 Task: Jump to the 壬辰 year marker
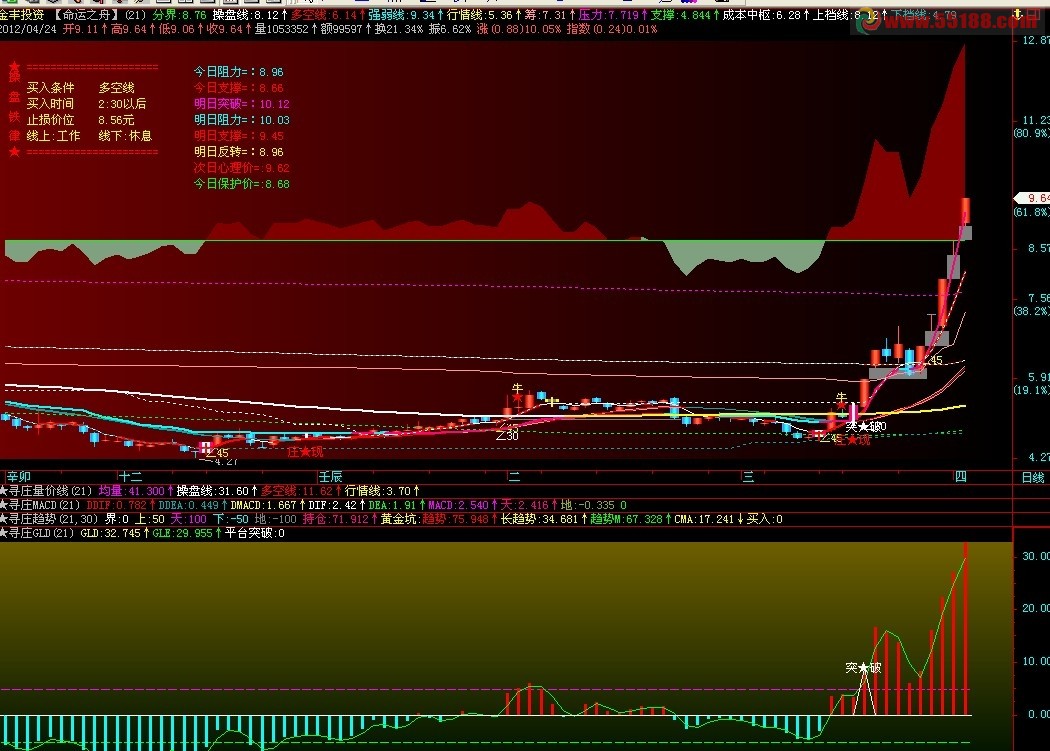331,477
